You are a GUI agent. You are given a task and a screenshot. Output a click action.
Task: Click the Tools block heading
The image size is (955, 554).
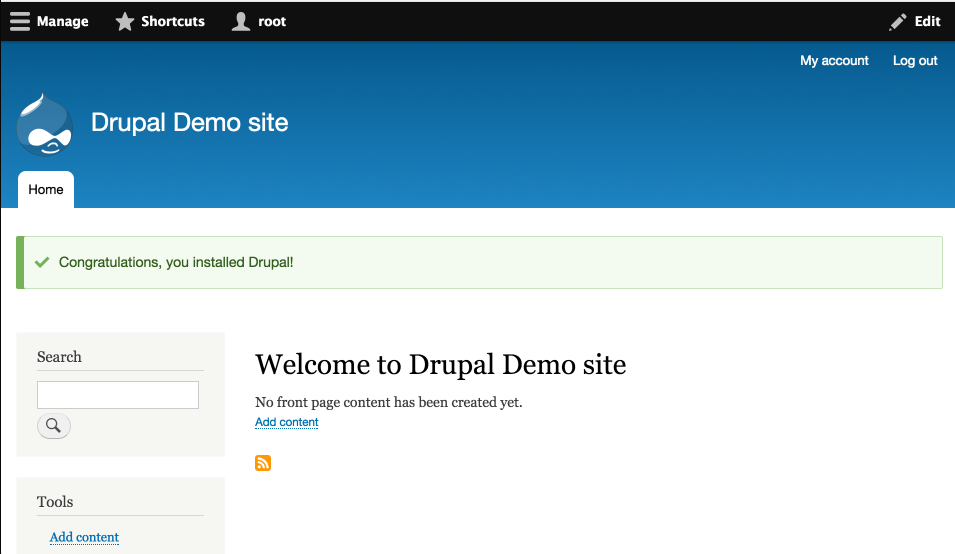pos(55,502)
